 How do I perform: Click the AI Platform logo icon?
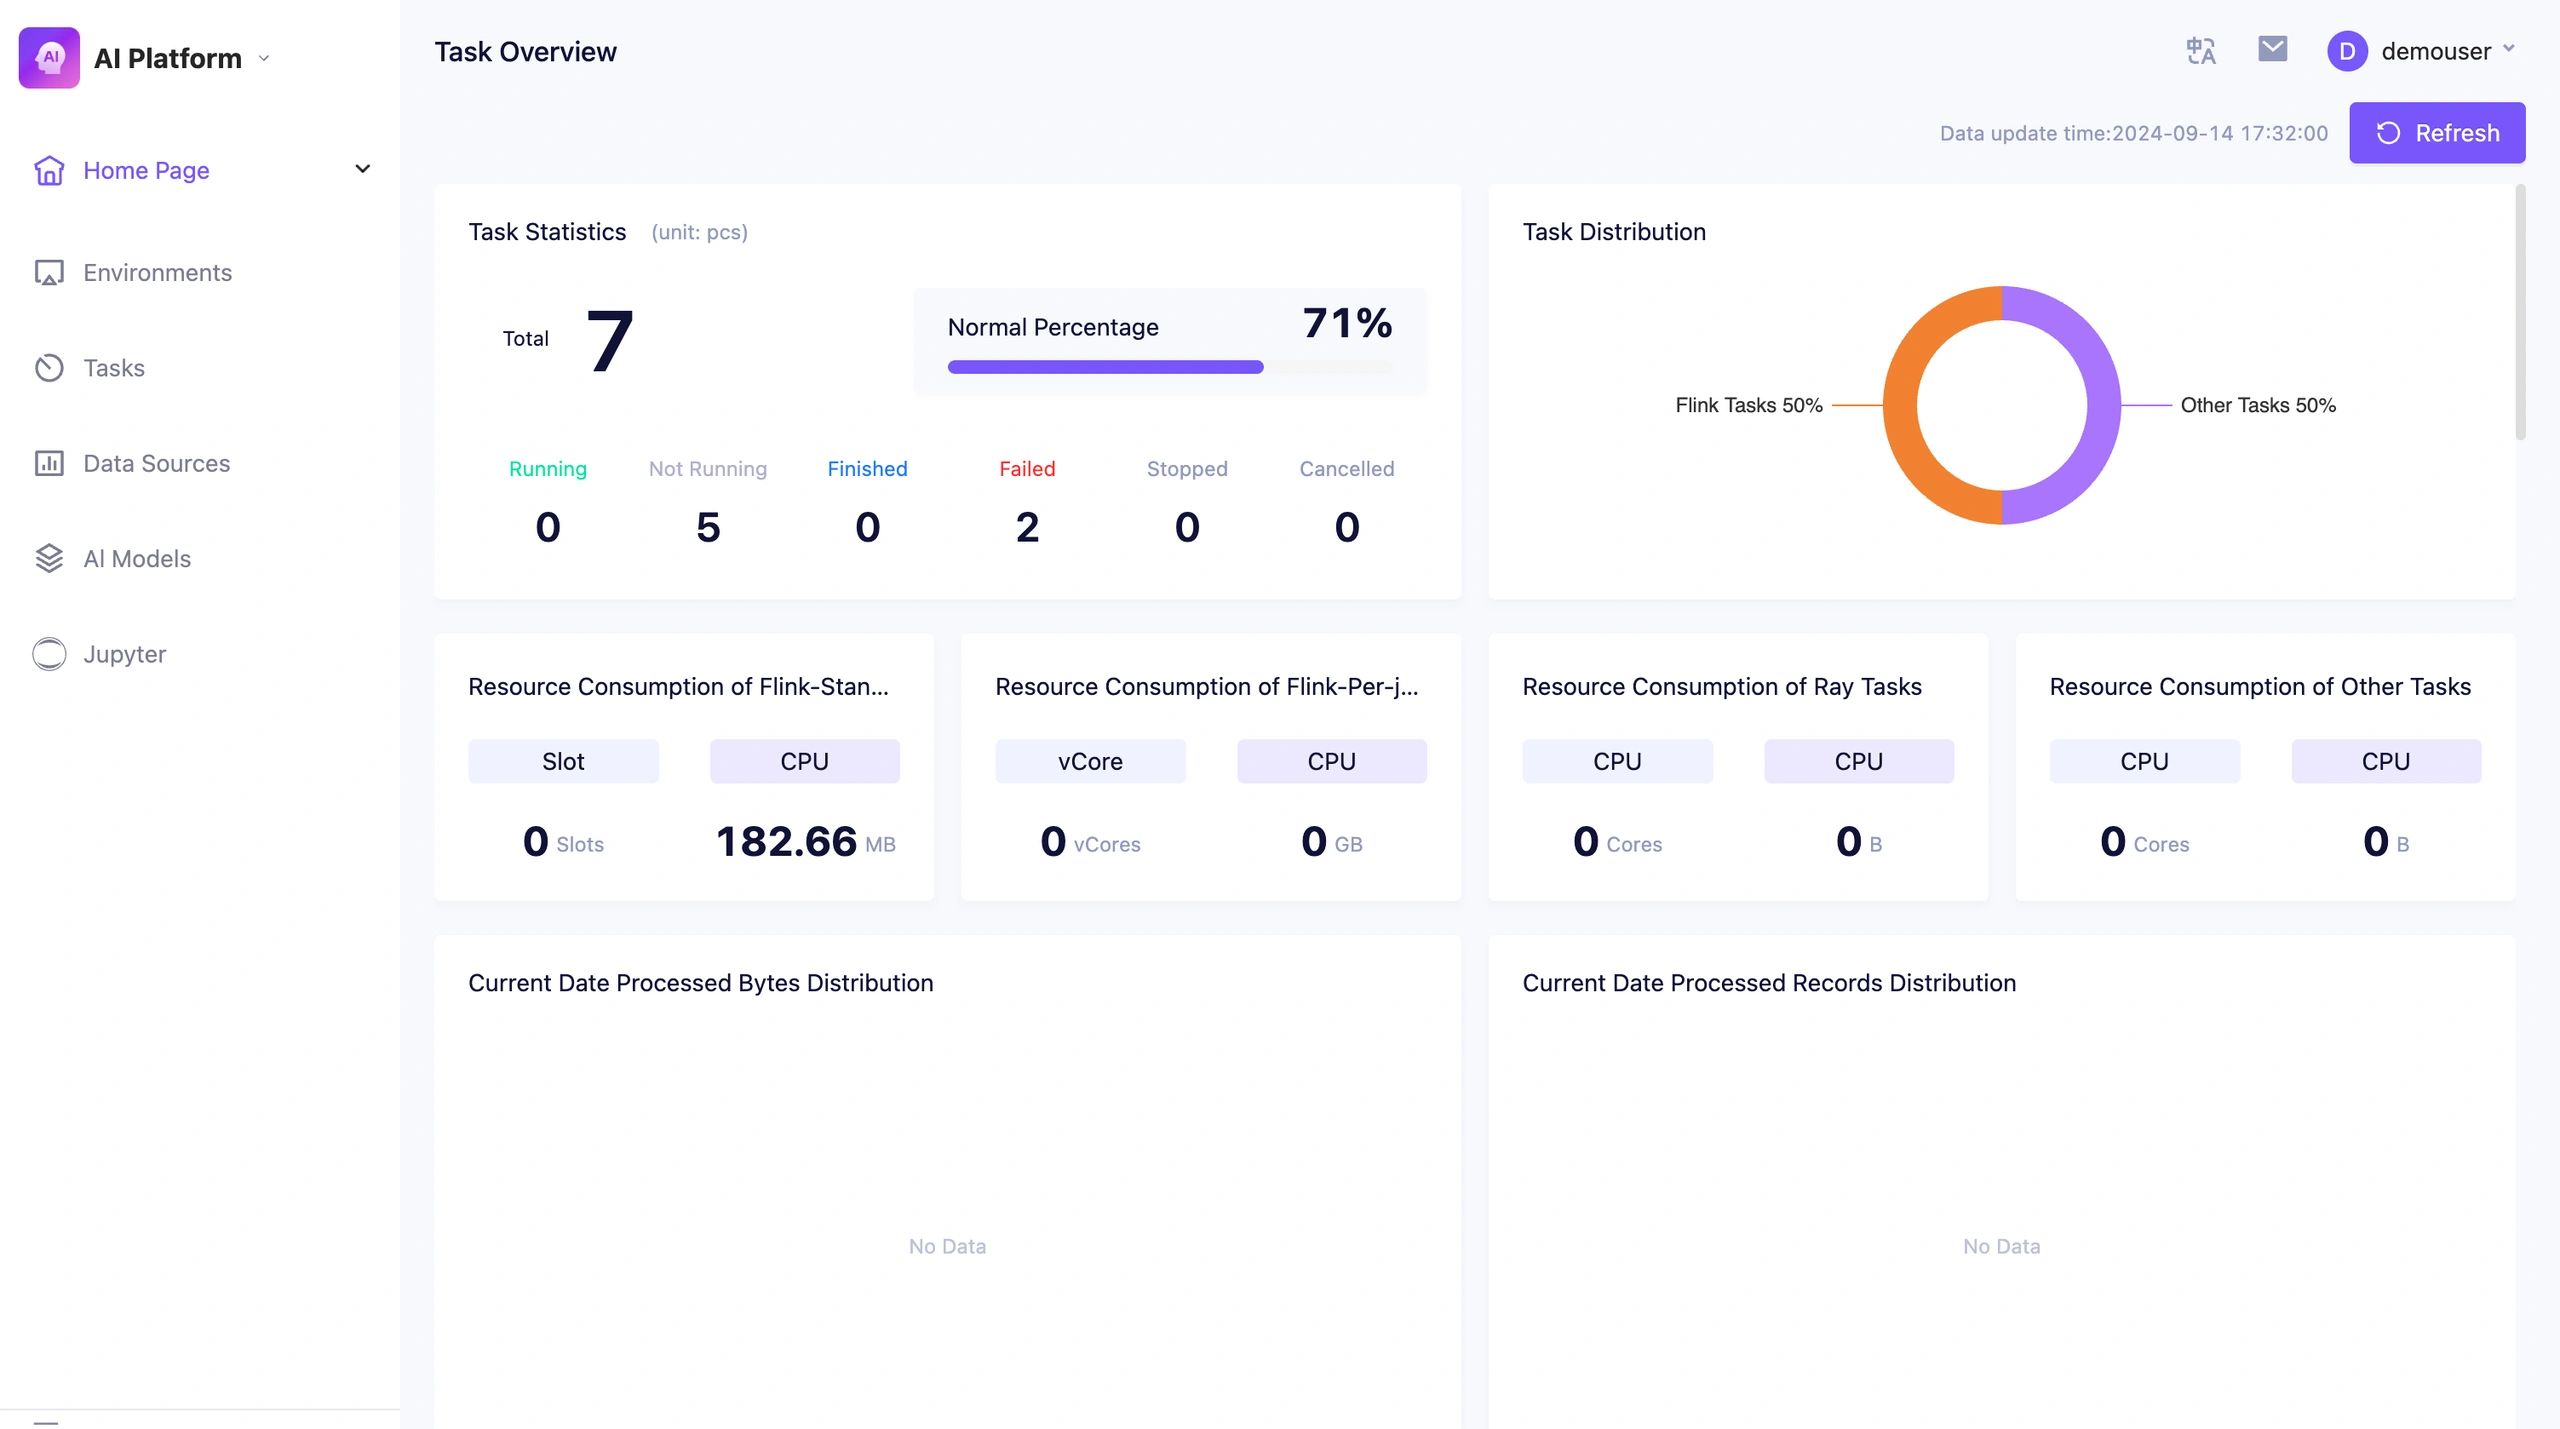click(49, 58)
